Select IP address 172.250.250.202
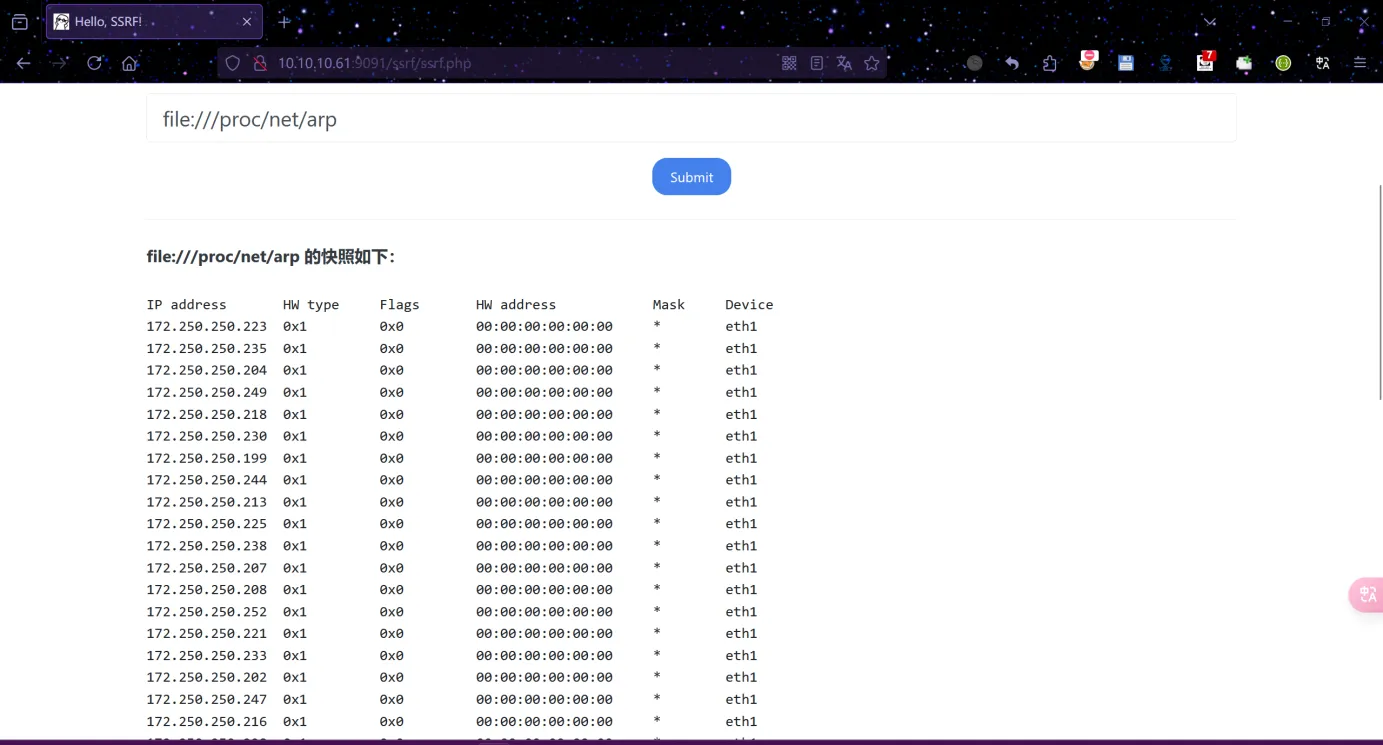This screenshot has width=1383, height=745. point(207,677)
